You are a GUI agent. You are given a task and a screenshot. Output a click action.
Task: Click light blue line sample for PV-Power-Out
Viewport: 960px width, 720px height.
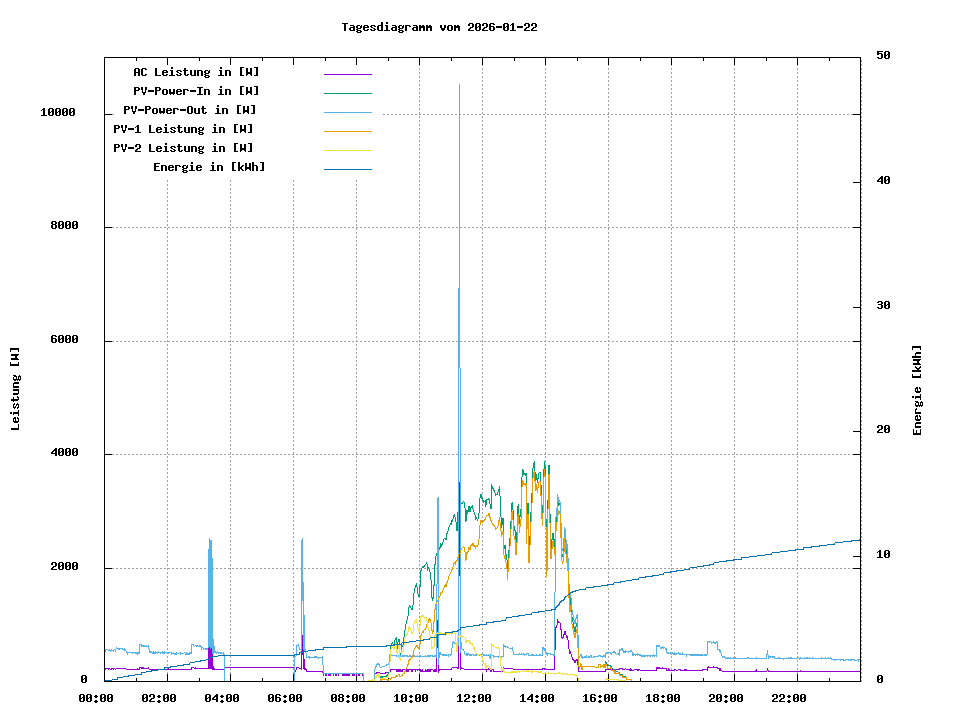coord(347,112)
